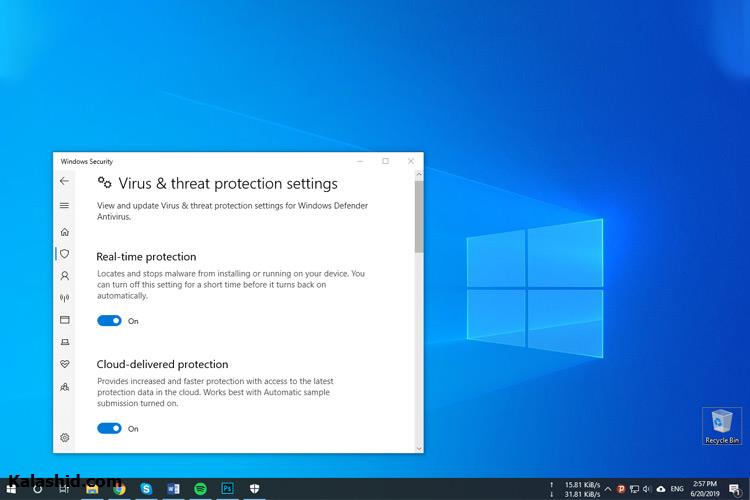Open Firewall & network protection icon
This screenshot has width=750, height=500.
click(x=65, y=298)
